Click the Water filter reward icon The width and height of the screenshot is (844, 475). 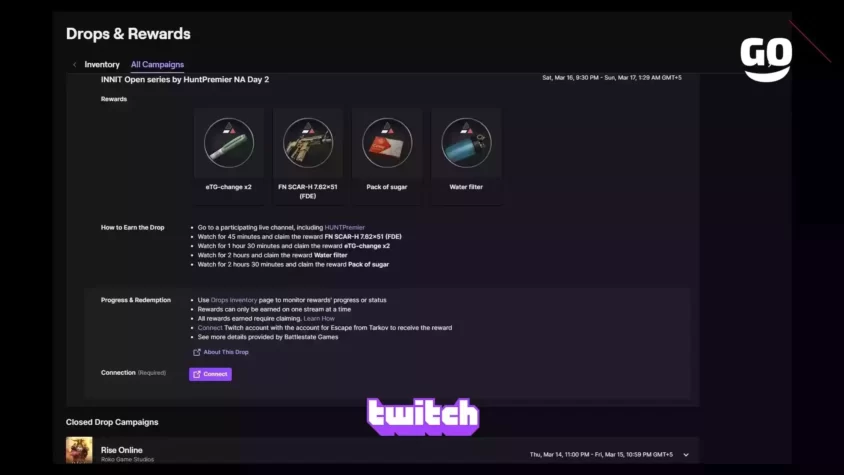466,143
